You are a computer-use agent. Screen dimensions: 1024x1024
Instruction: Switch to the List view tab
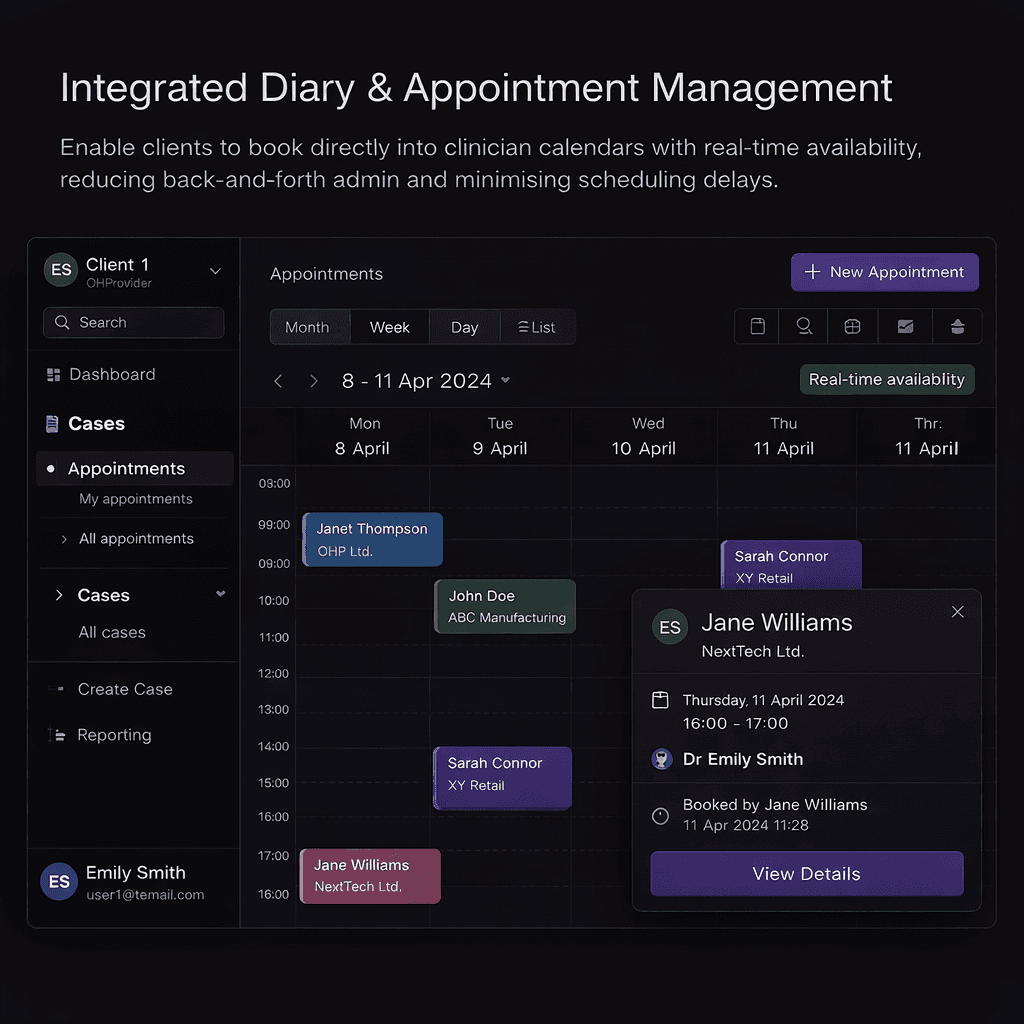pyautogui.click(x=537, y=327)
